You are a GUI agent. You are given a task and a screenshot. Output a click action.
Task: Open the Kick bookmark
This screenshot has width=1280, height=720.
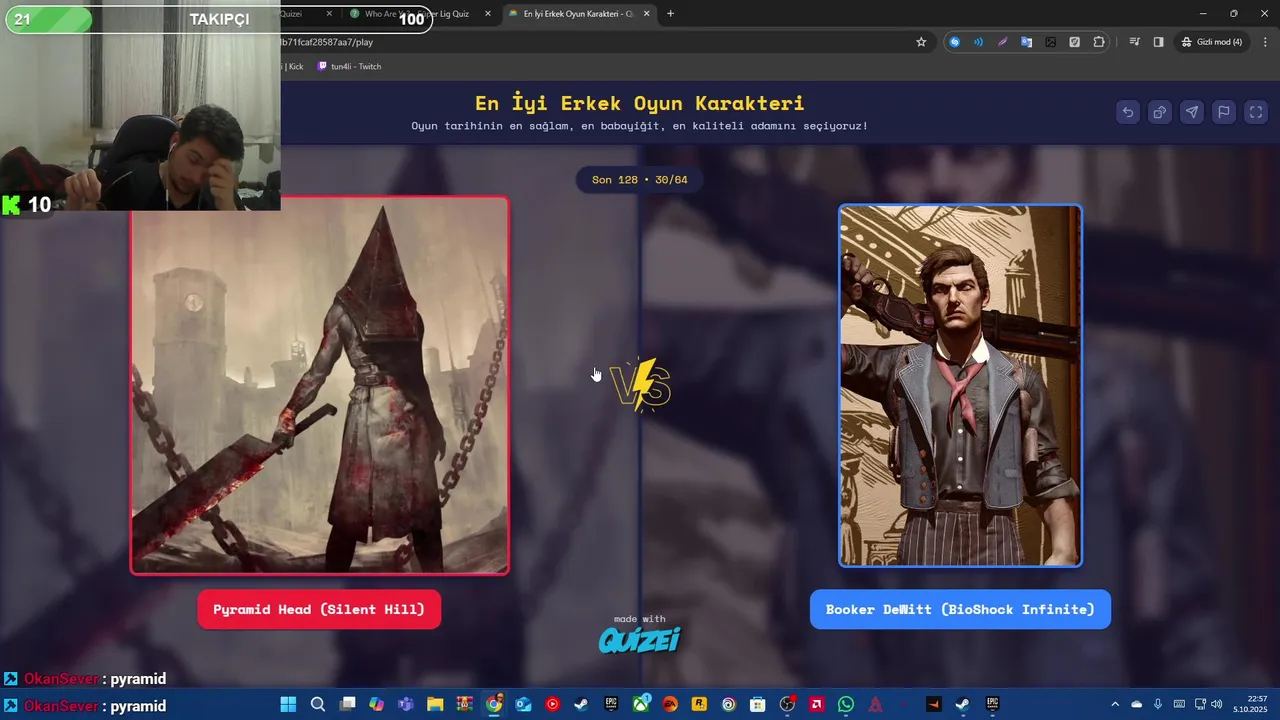[293, 66]
